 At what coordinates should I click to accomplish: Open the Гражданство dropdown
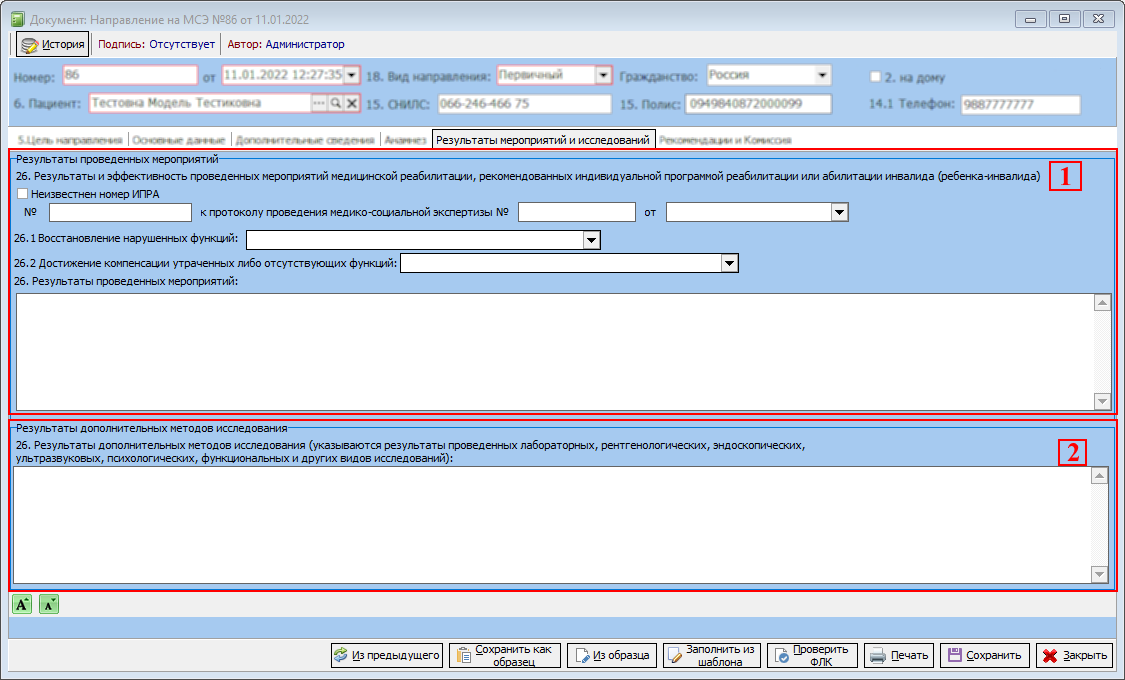(822, 75)
